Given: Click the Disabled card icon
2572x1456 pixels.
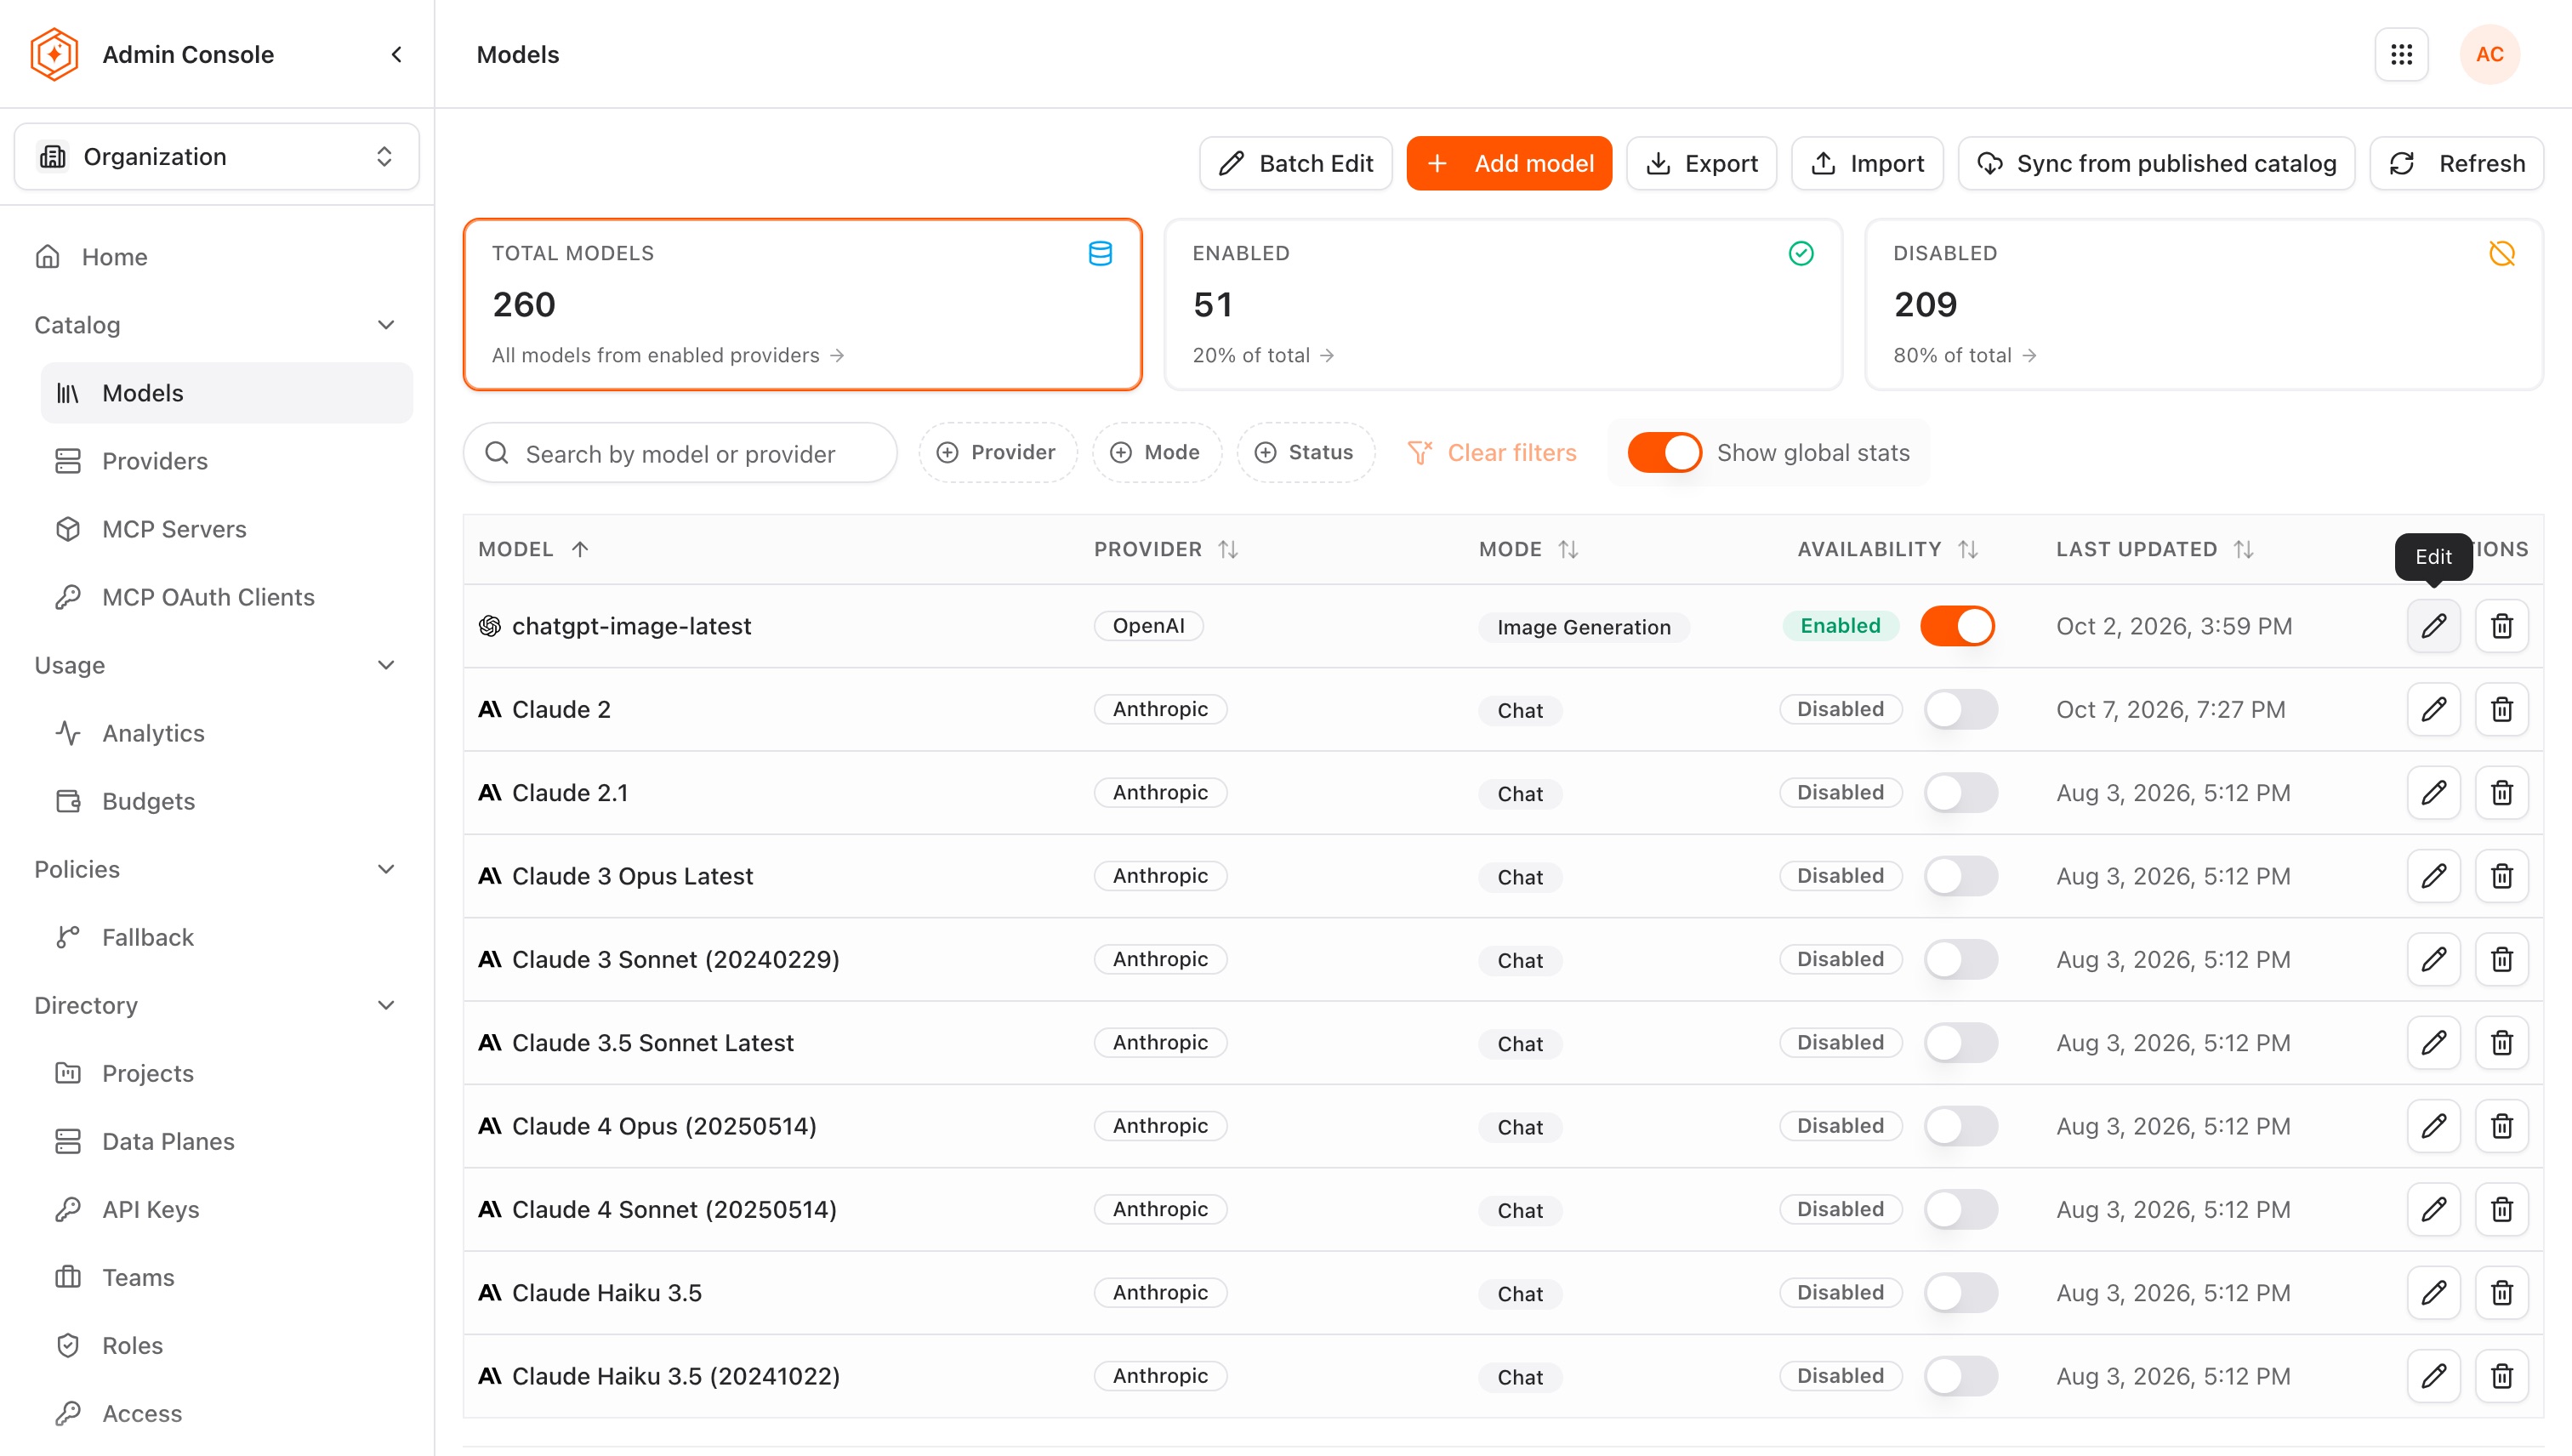Looking at the screenshot, I should (2501, 254).
